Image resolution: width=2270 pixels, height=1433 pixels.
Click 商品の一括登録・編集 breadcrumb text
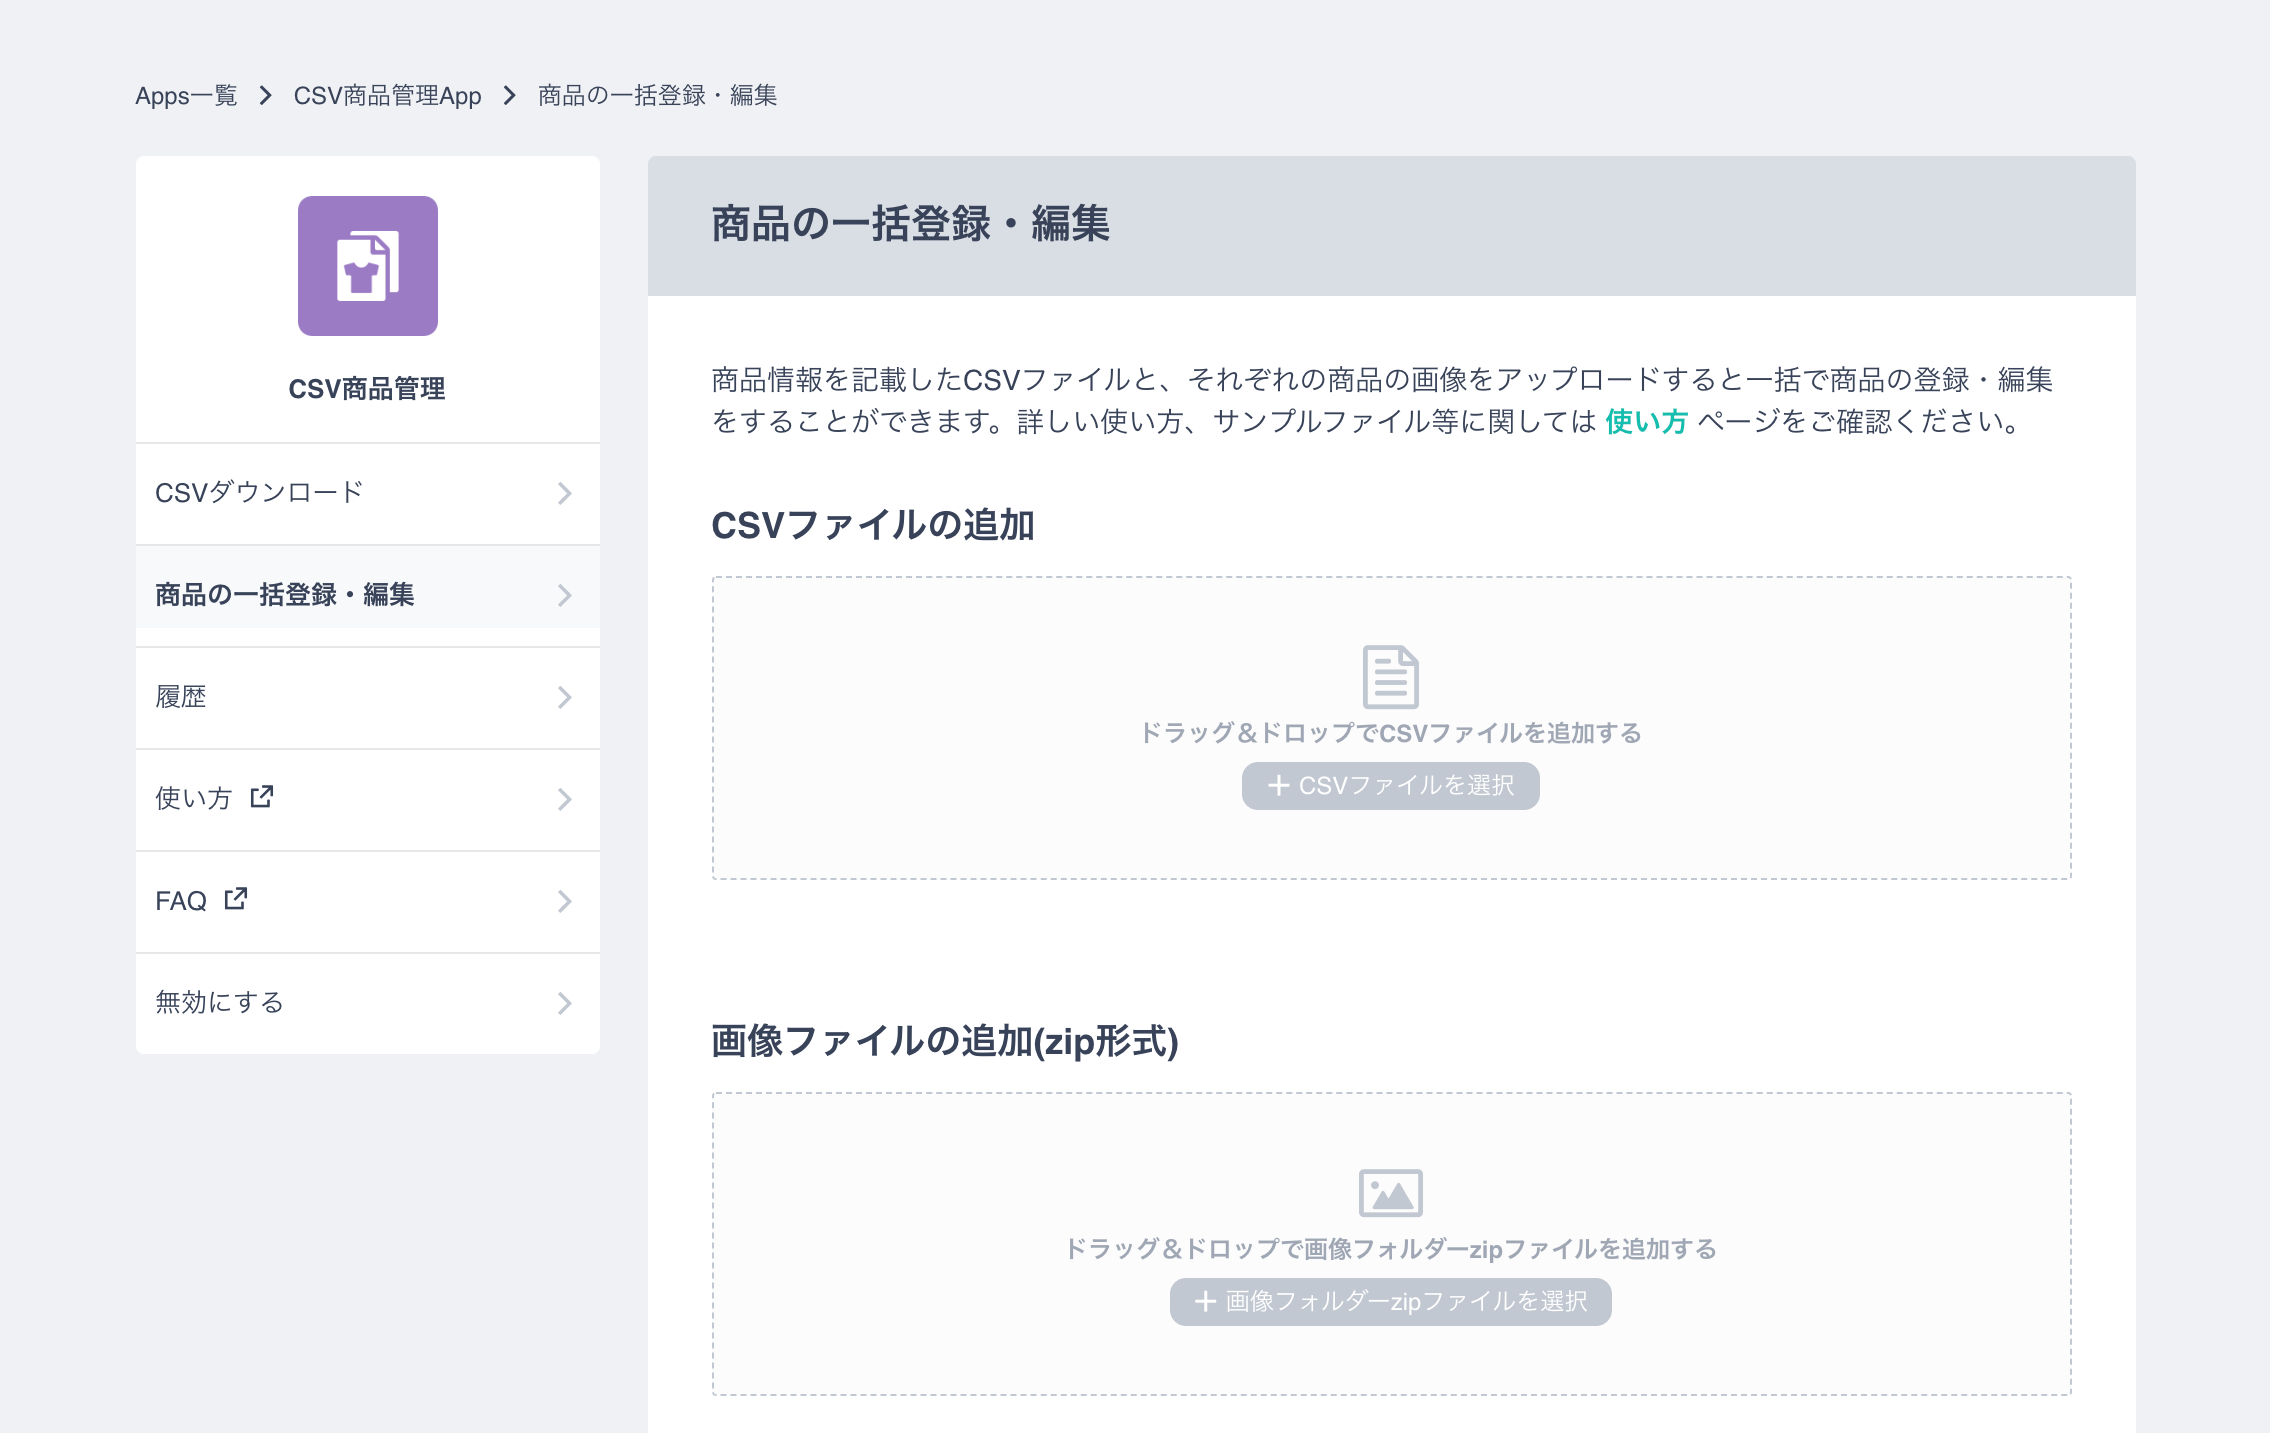coord(657,96)
